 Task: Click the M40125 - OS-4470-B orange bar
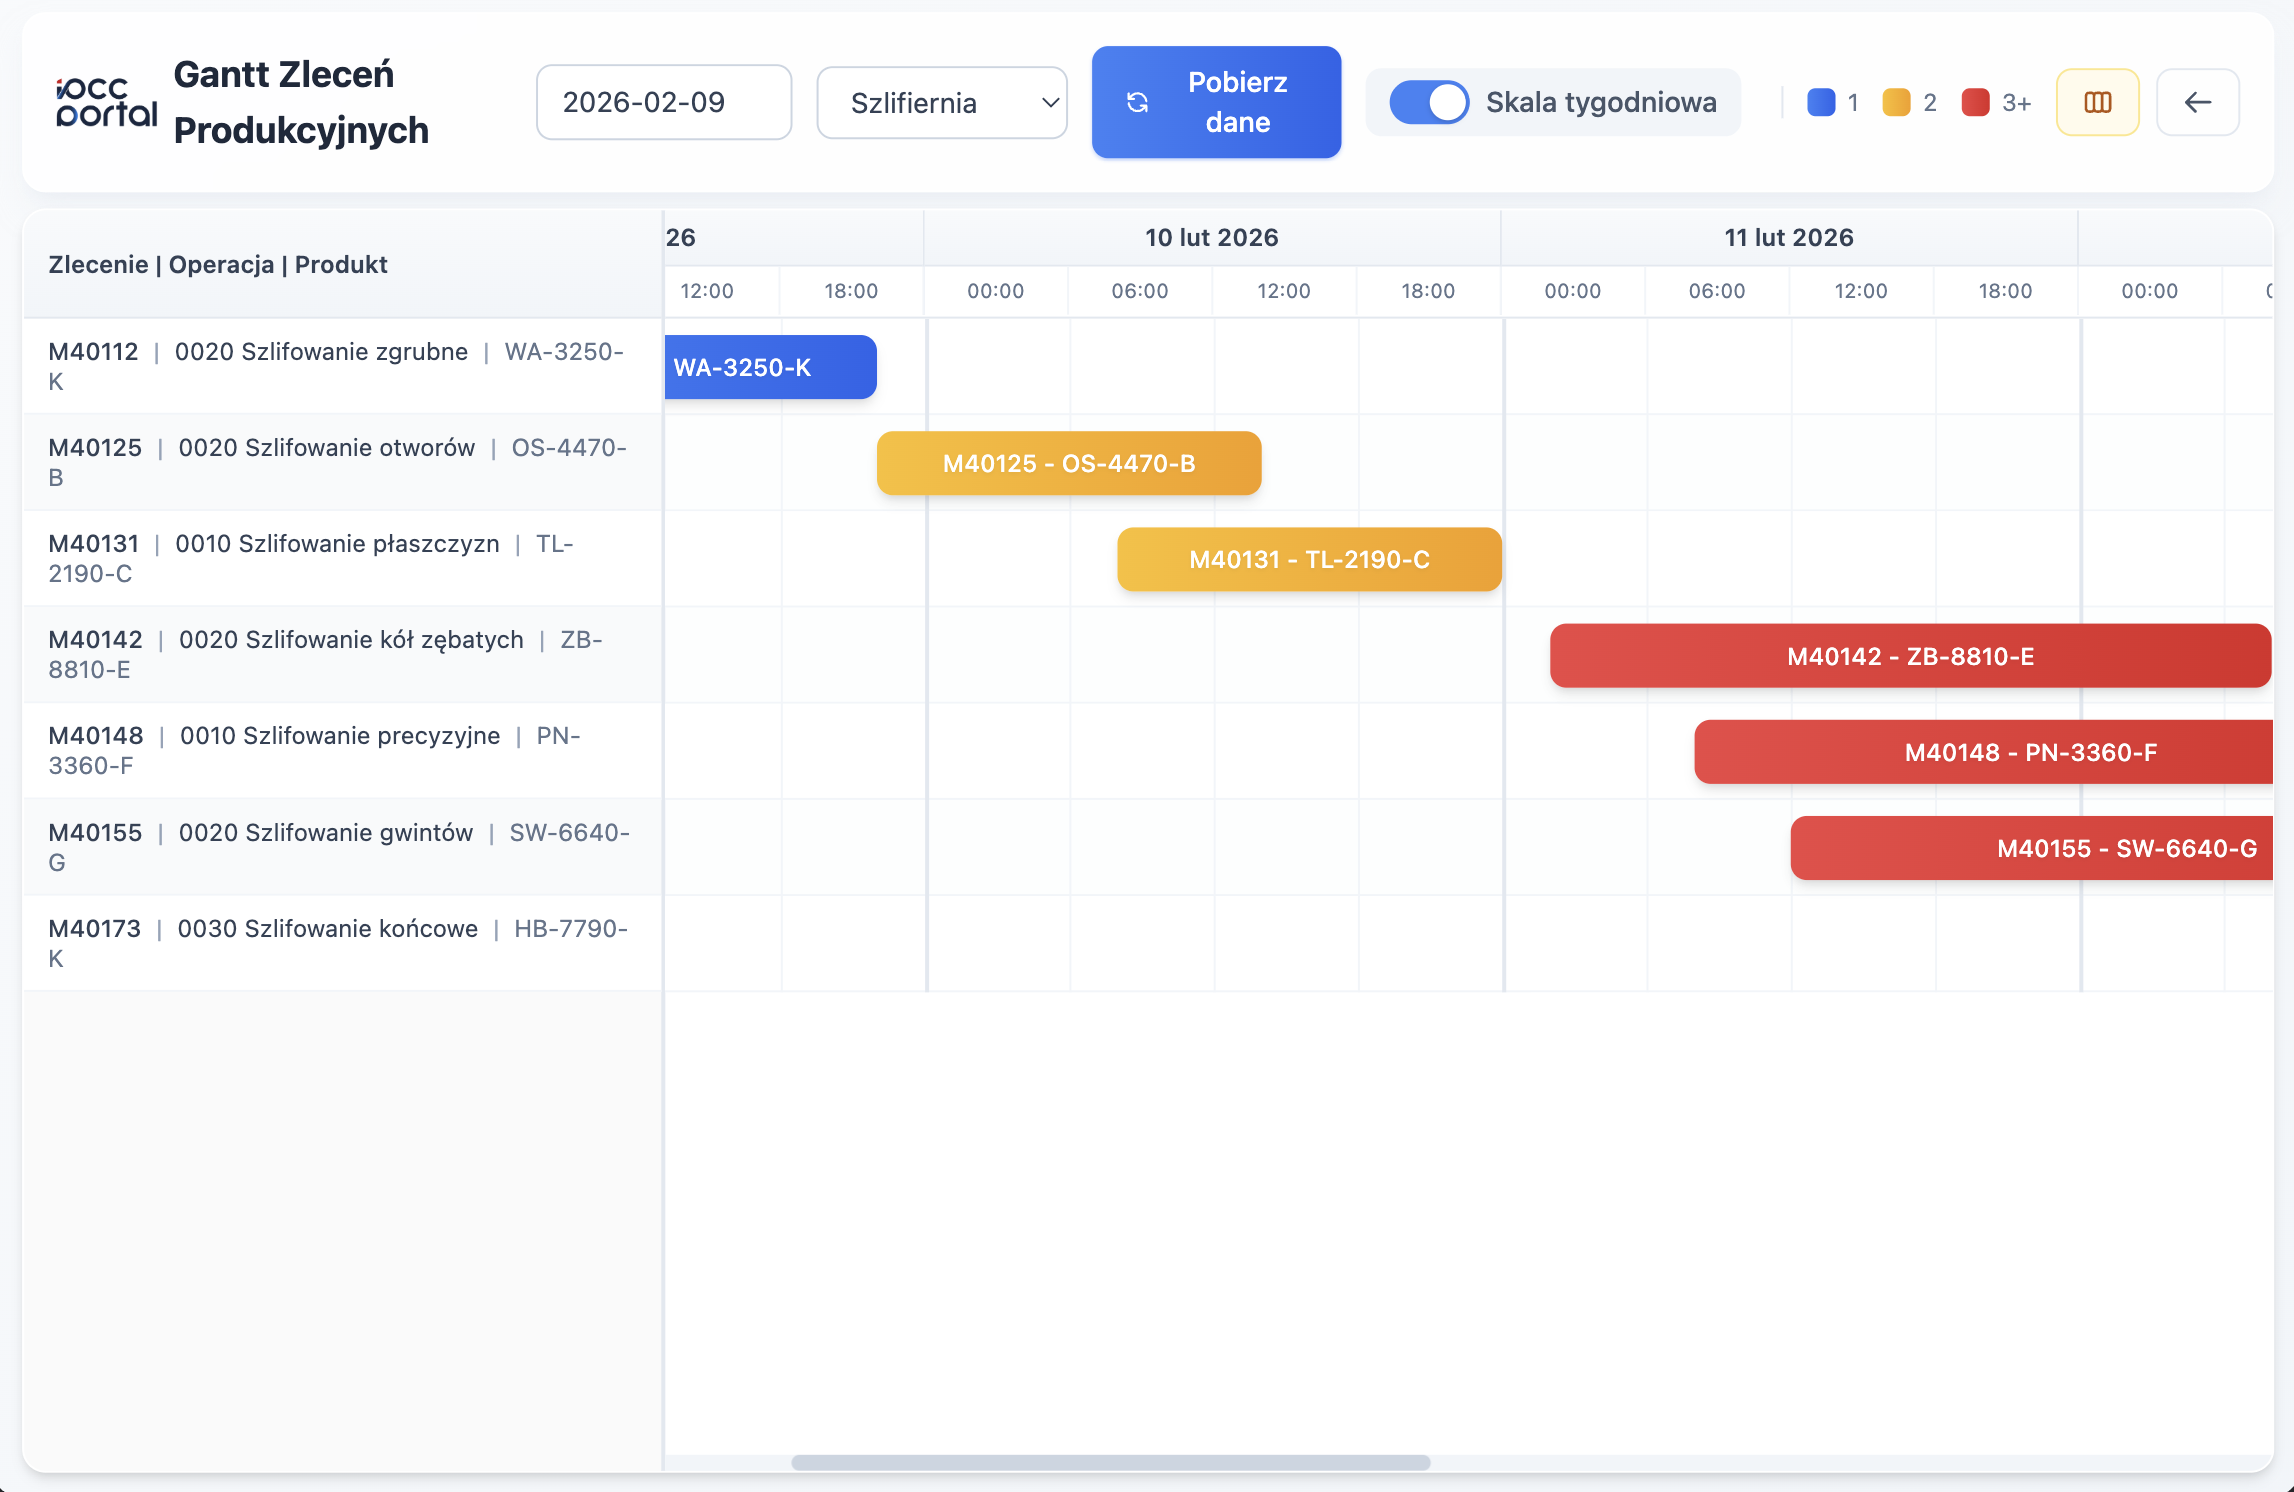point(1068,463)
